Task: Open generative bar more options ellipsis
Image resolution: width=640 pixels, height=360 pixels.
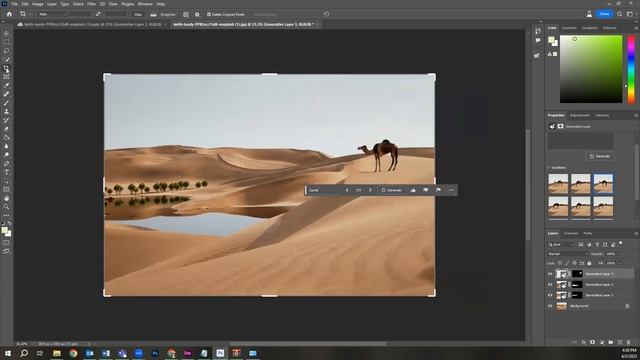Action: coord(451,190)
